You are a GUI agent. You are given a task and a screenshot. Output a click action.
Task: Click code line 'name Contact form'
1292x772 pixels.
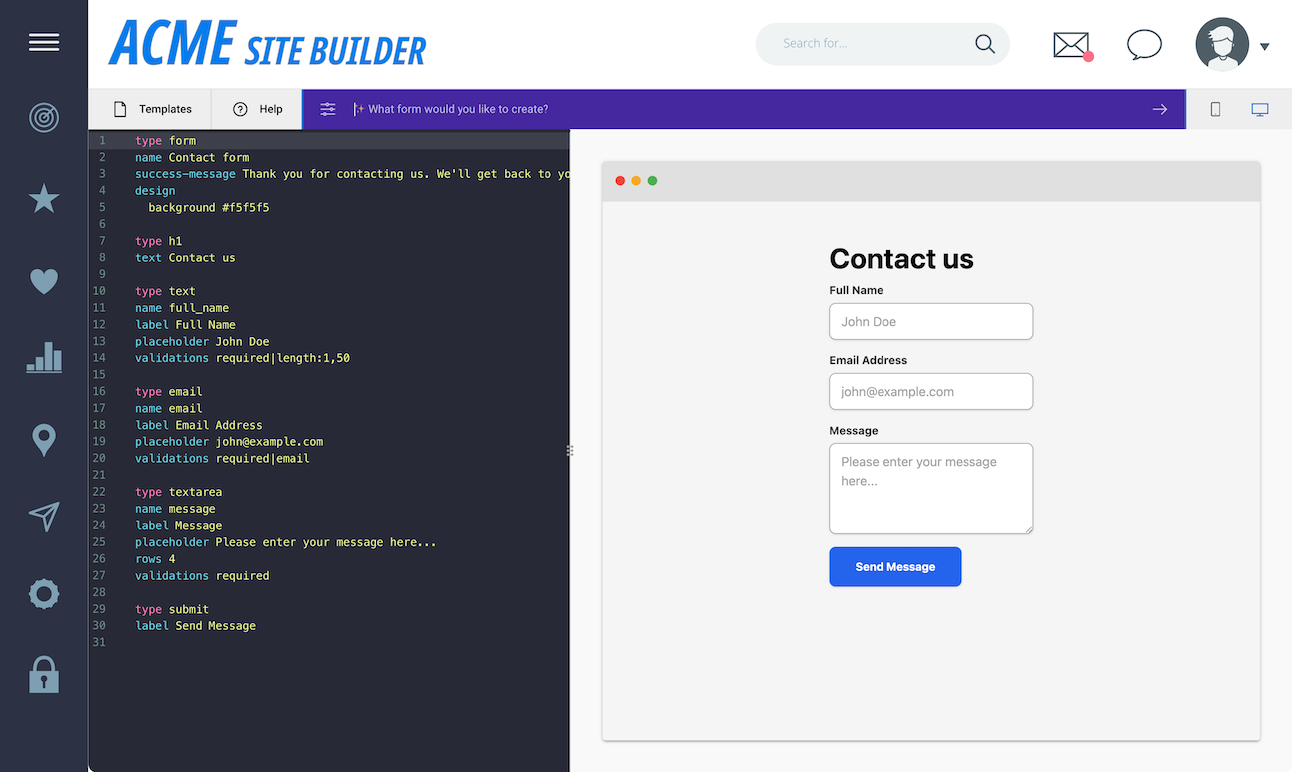pos(192,157)
